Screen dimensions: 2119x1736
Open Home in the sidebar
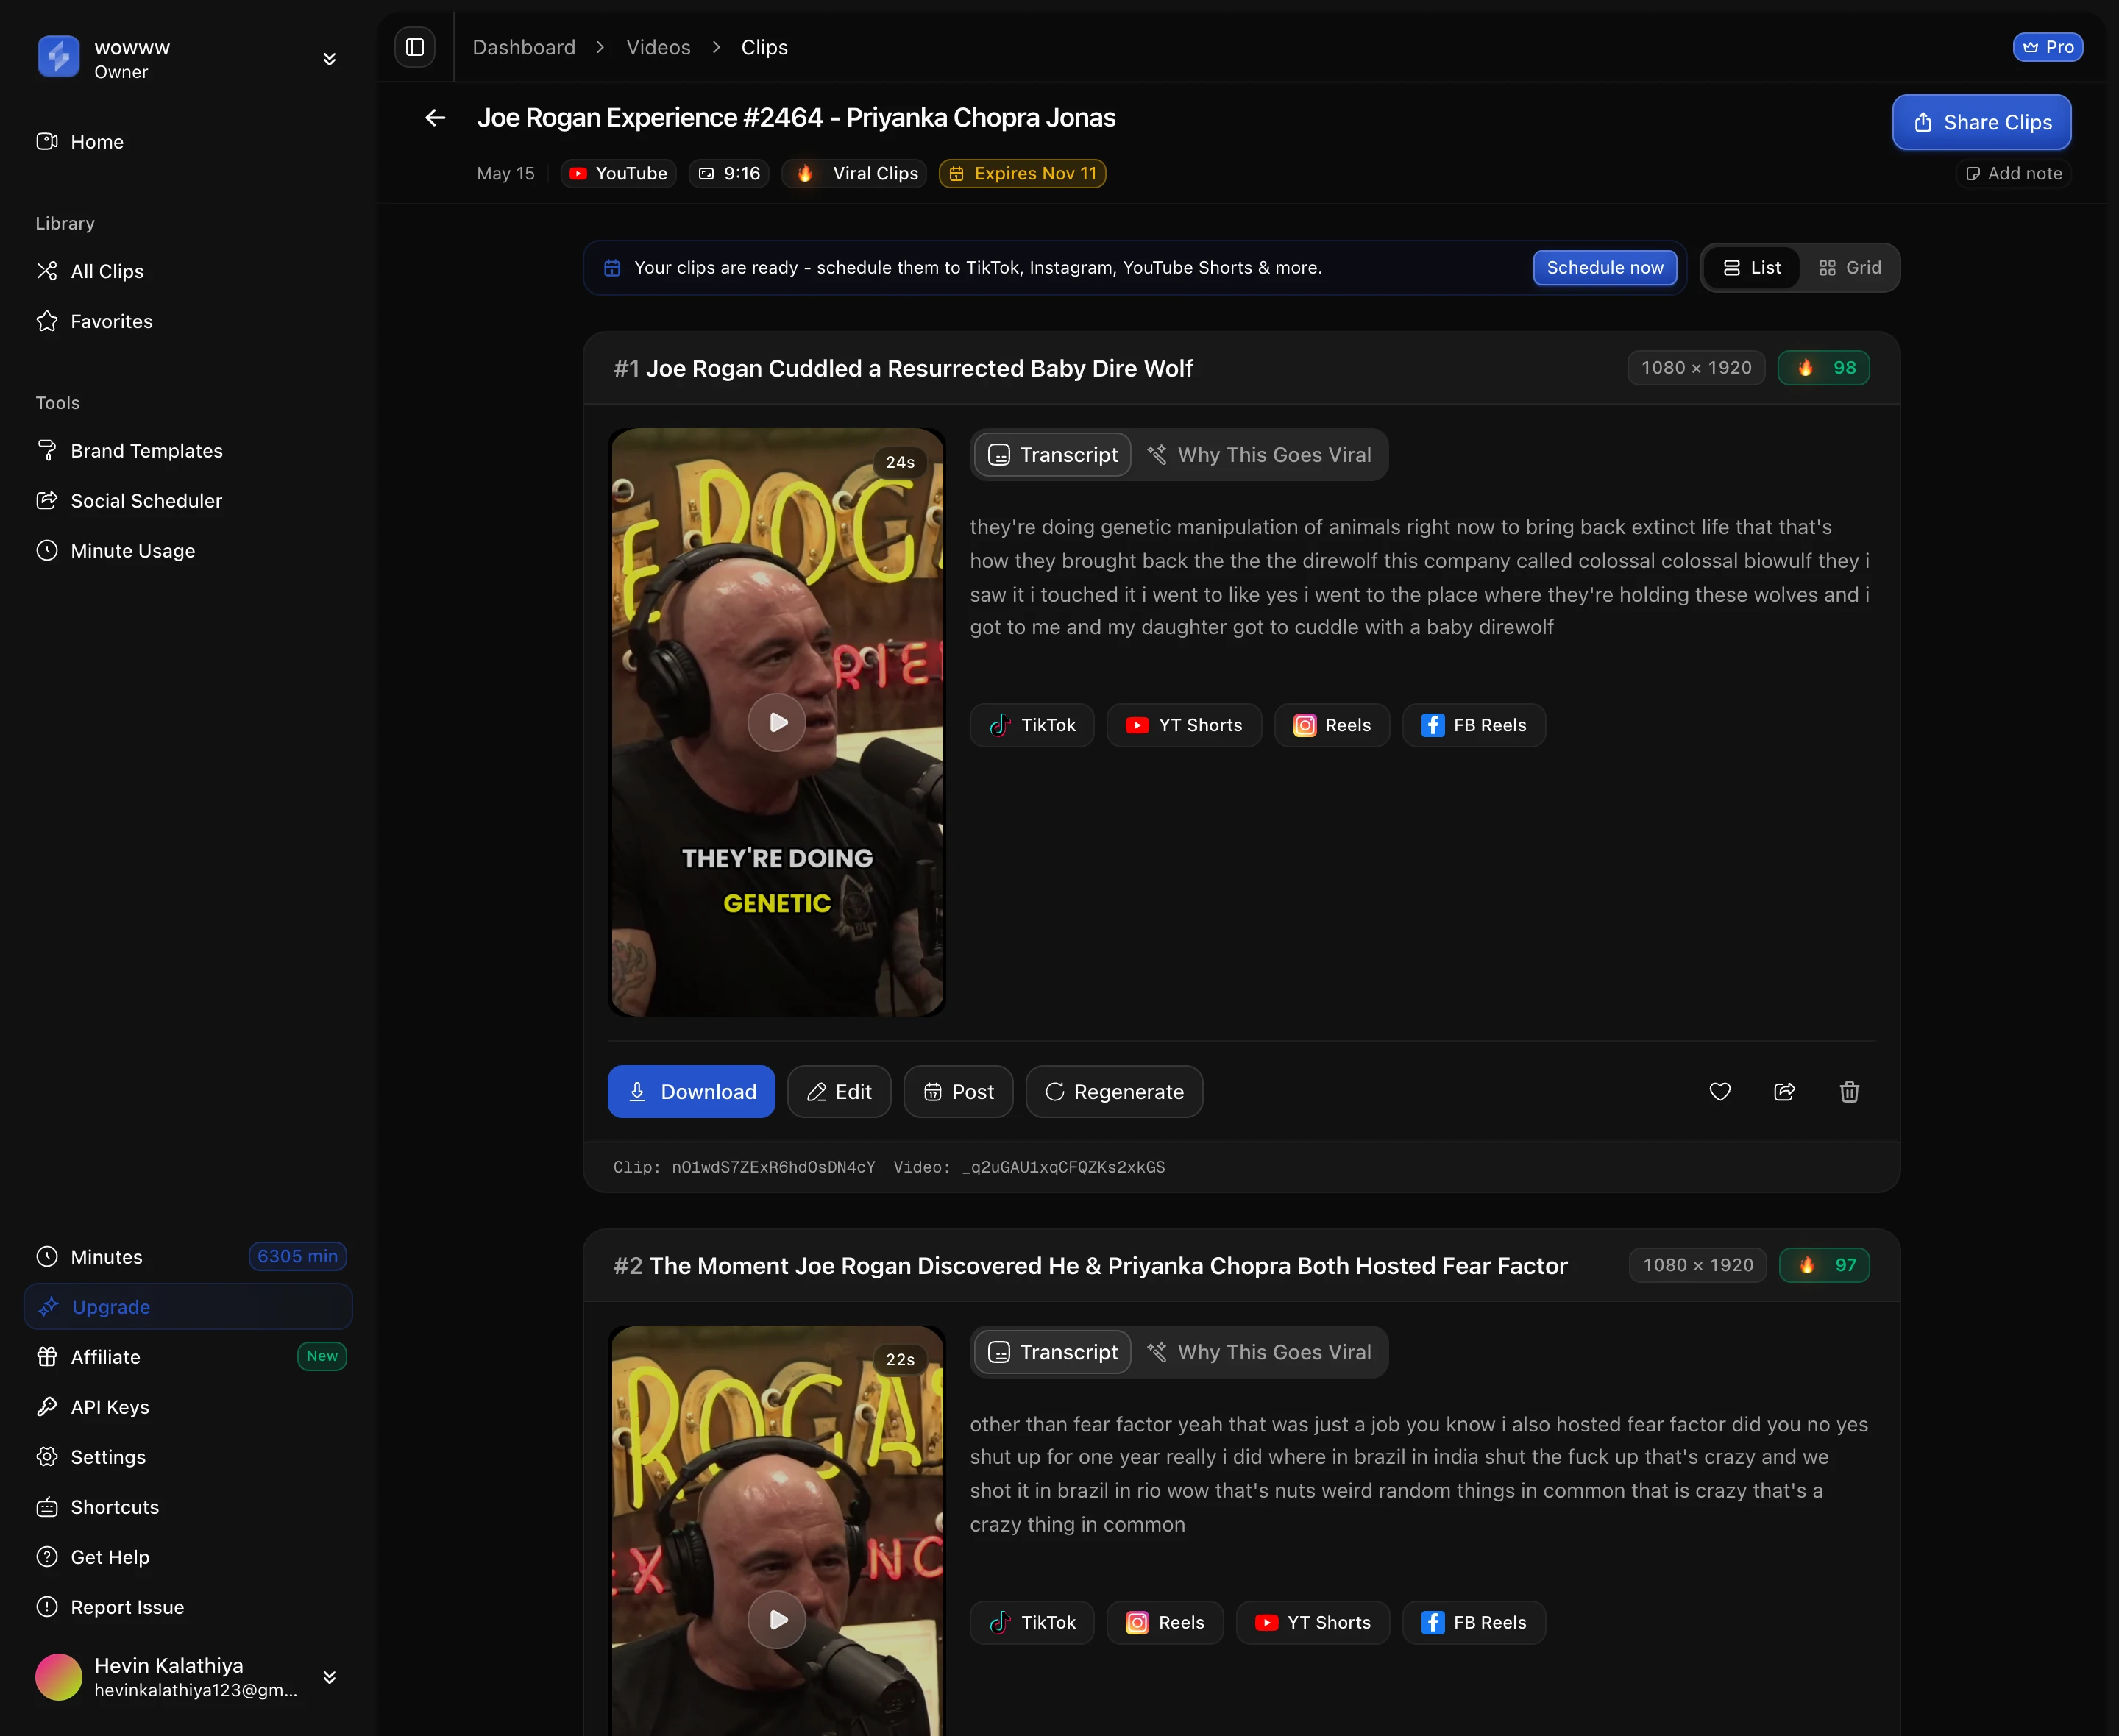coord(188,142)
